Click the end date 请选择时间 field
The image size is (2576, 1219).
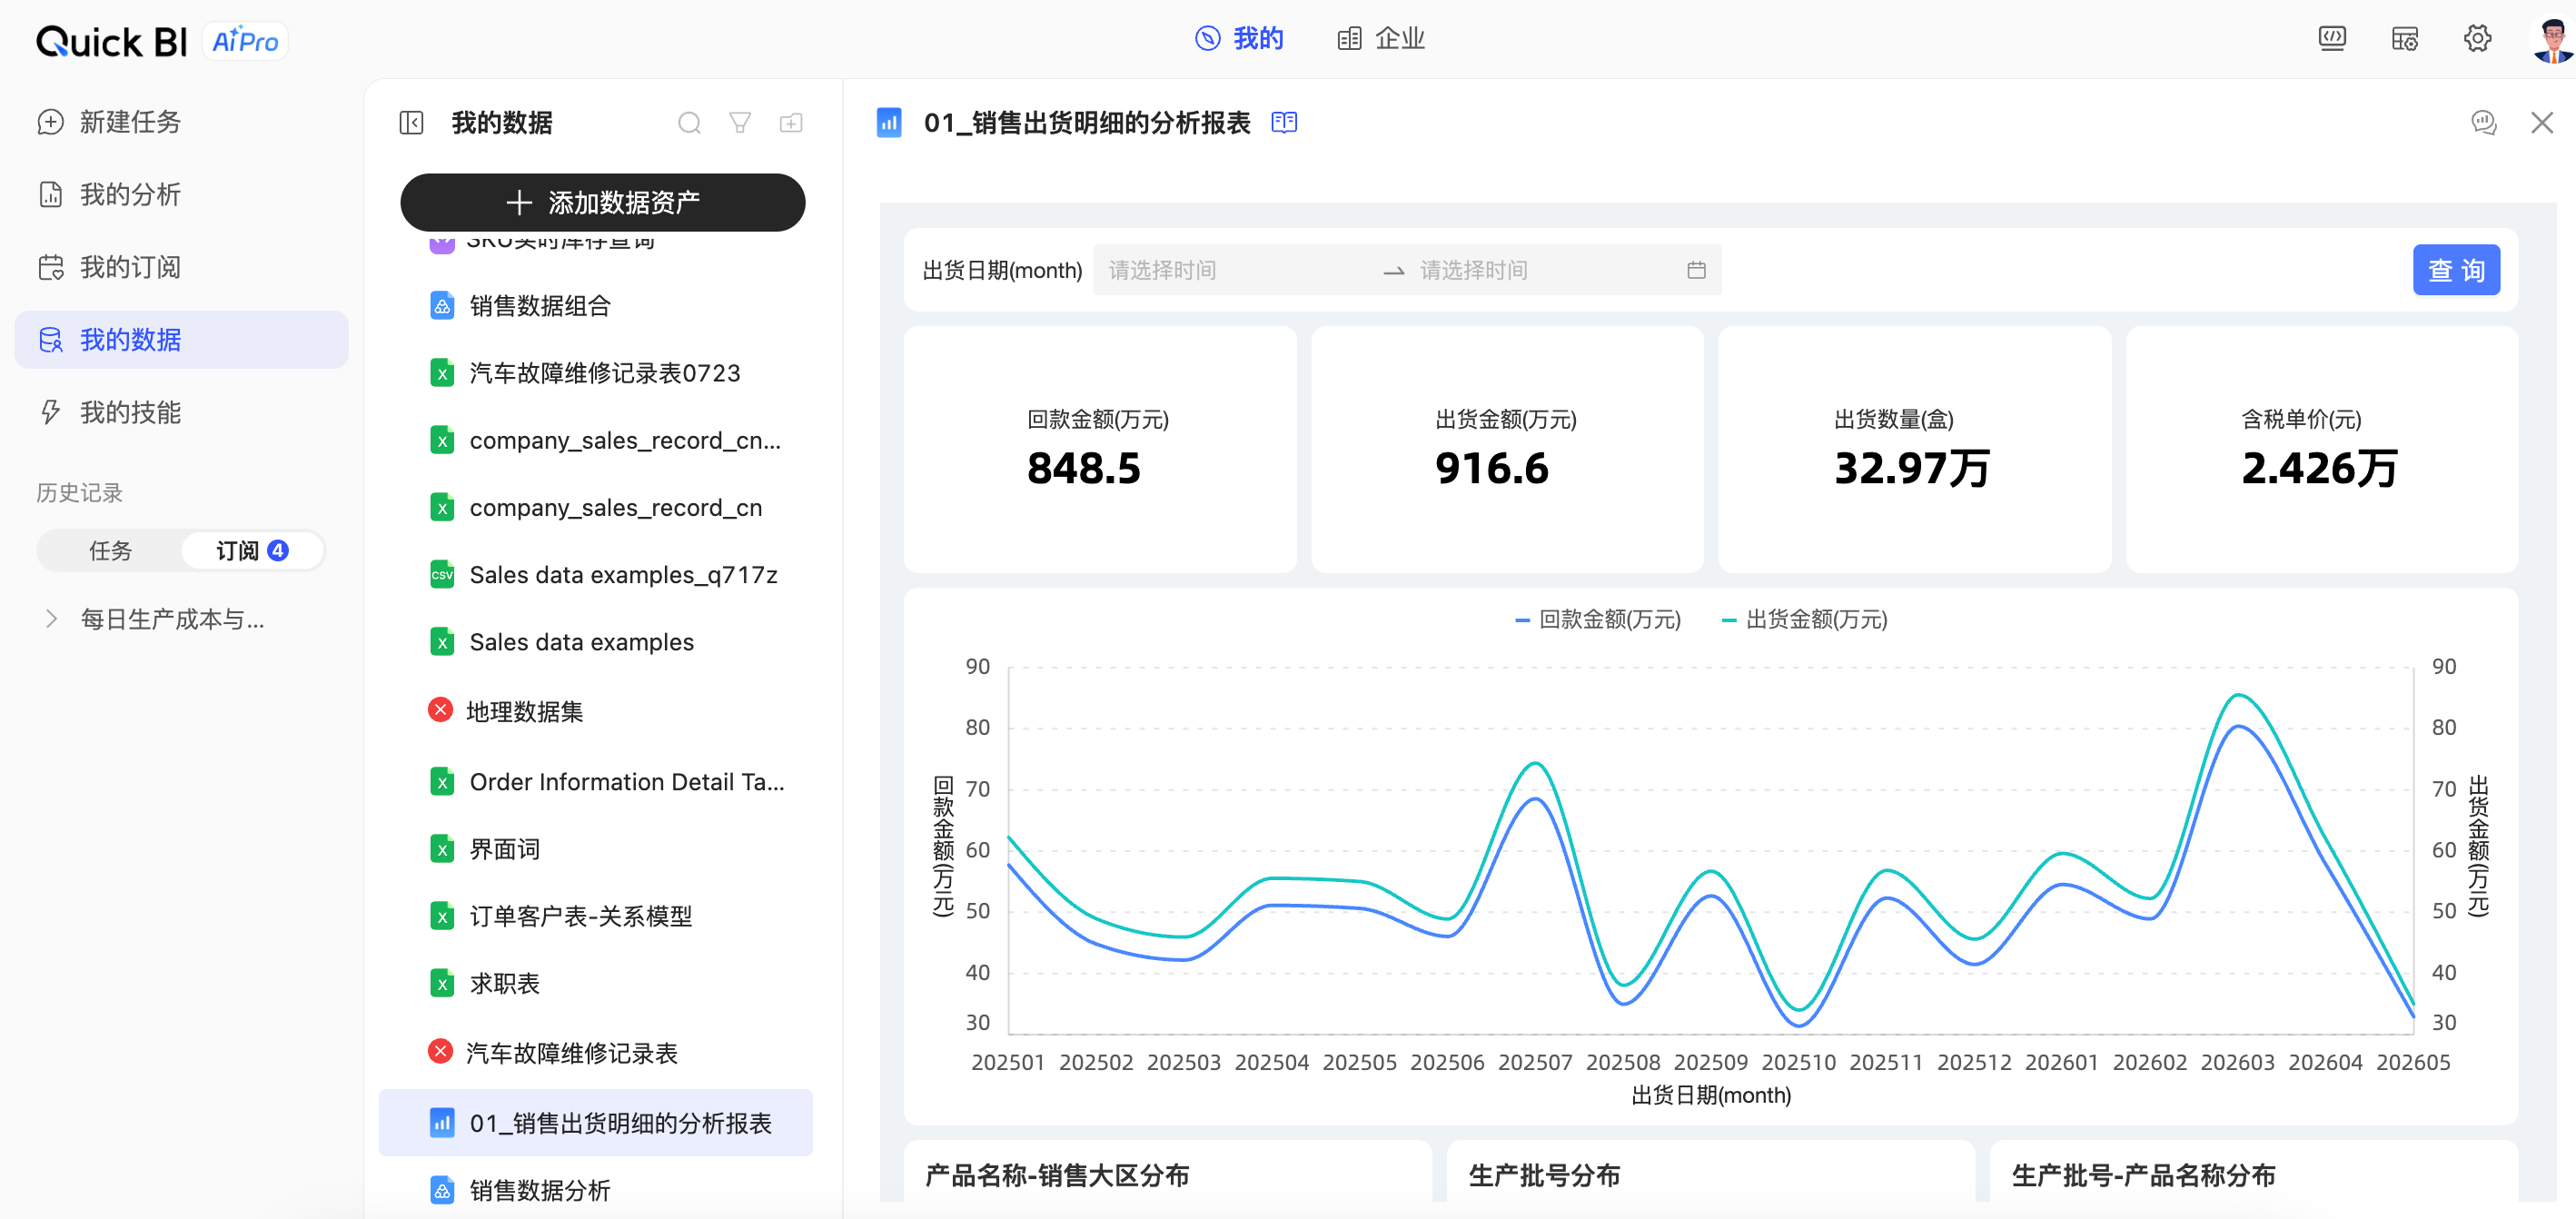pyautogui.click(x=1544, y=270)
